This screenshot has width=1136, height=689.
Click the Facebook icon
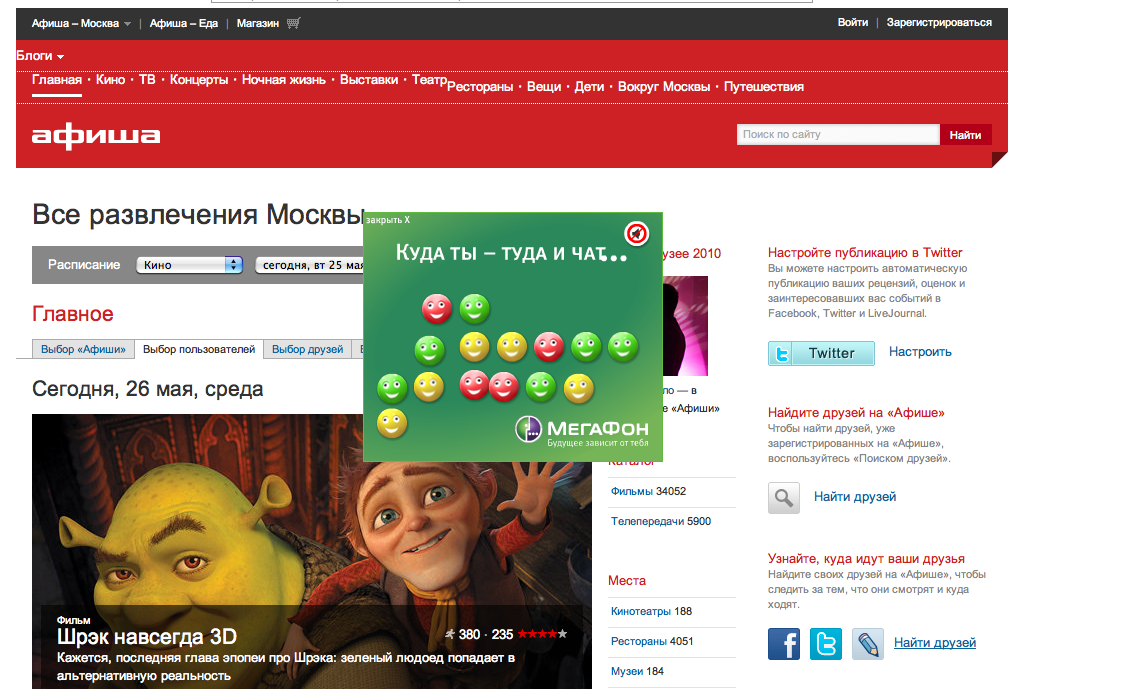[x=784, y=643]
